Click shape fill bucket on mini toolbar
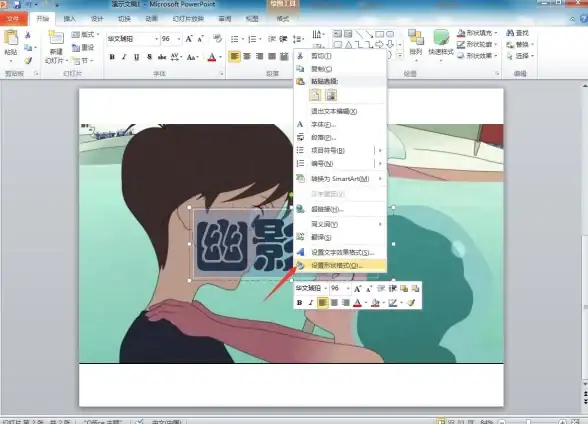 click(375, 303)
